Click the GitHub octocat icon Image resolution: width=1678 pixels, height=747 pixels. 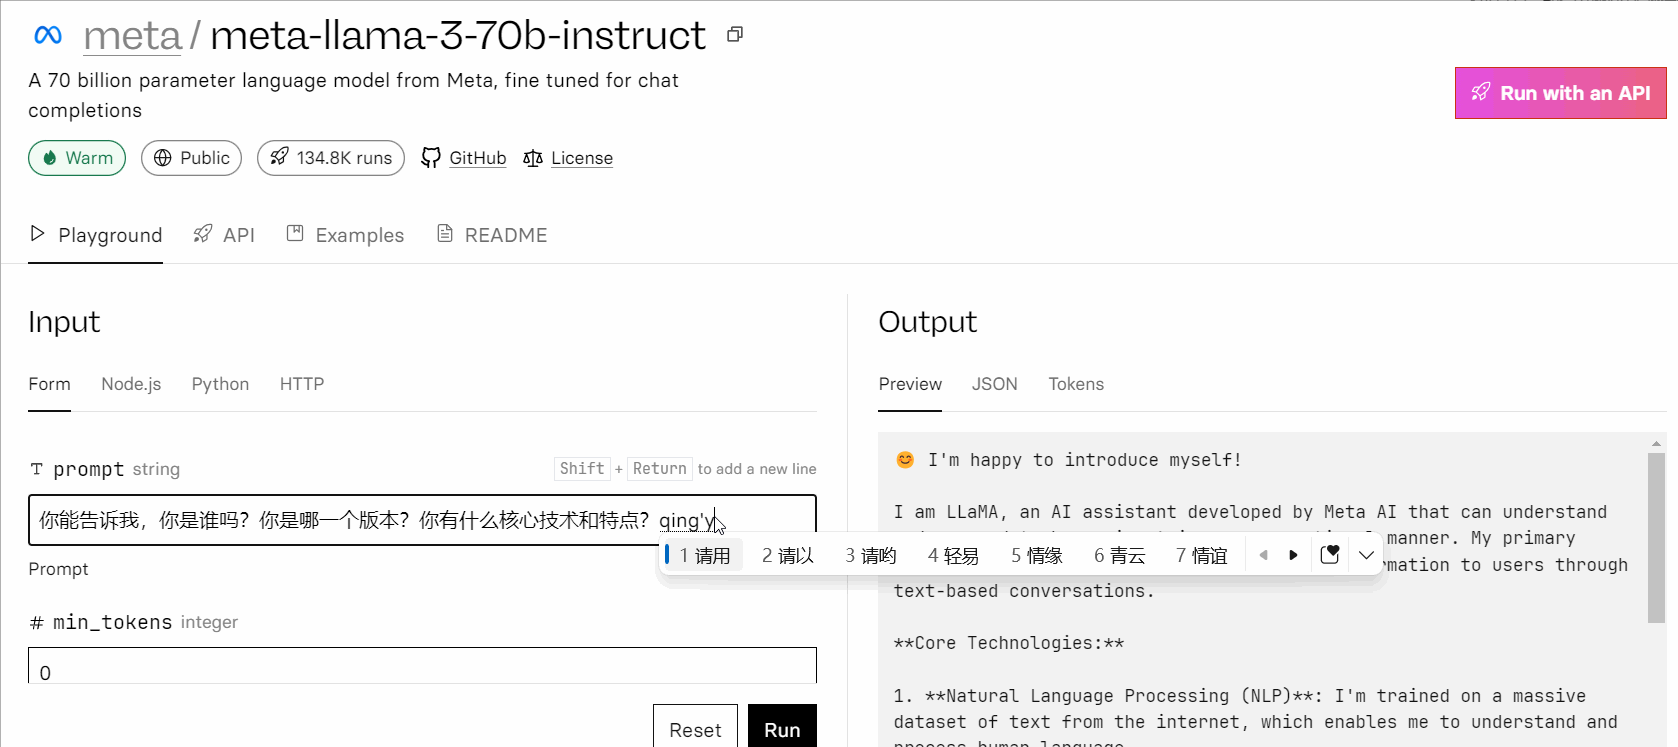click(x=431, y=158)
